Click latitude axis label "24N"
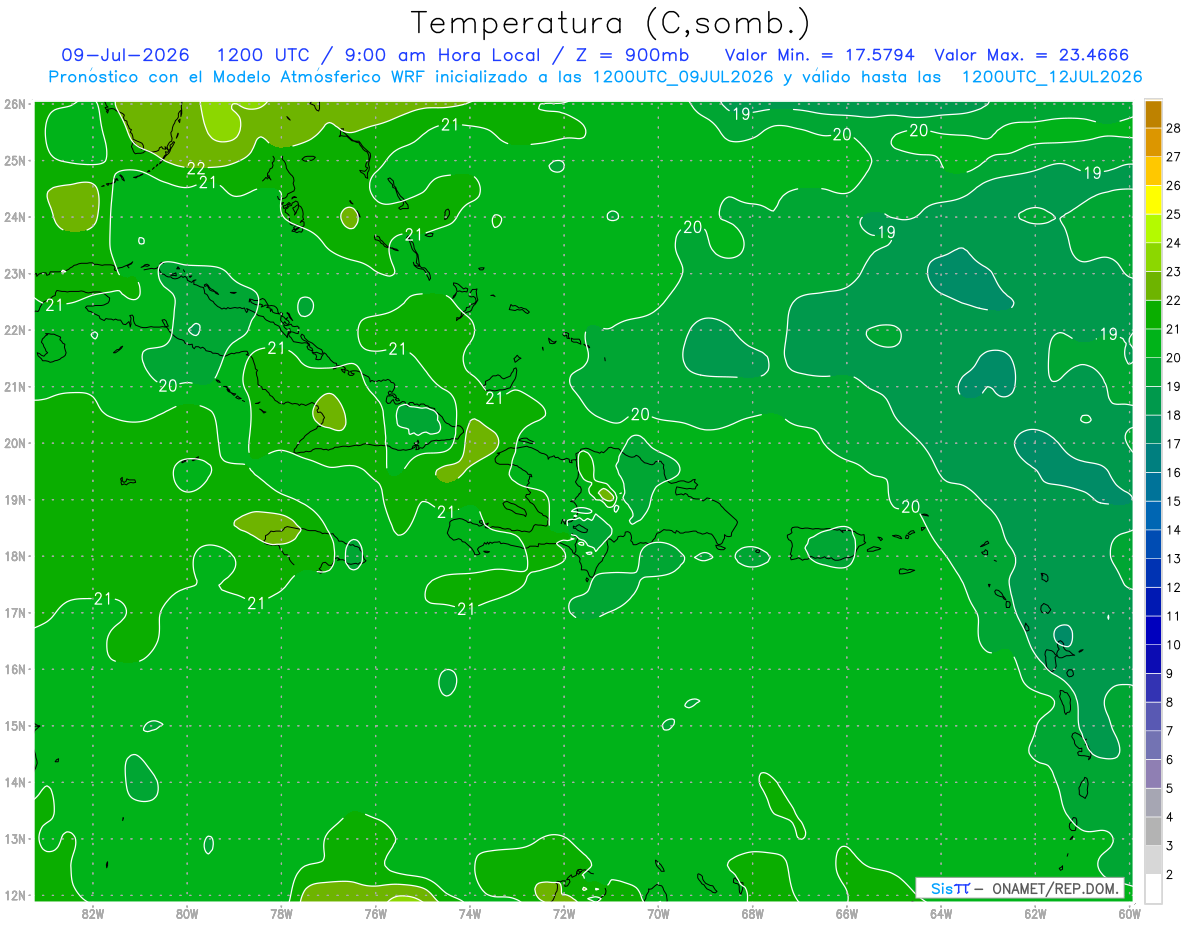The width and height of the screenshot is (1200, 927). [x=14, y=217]
